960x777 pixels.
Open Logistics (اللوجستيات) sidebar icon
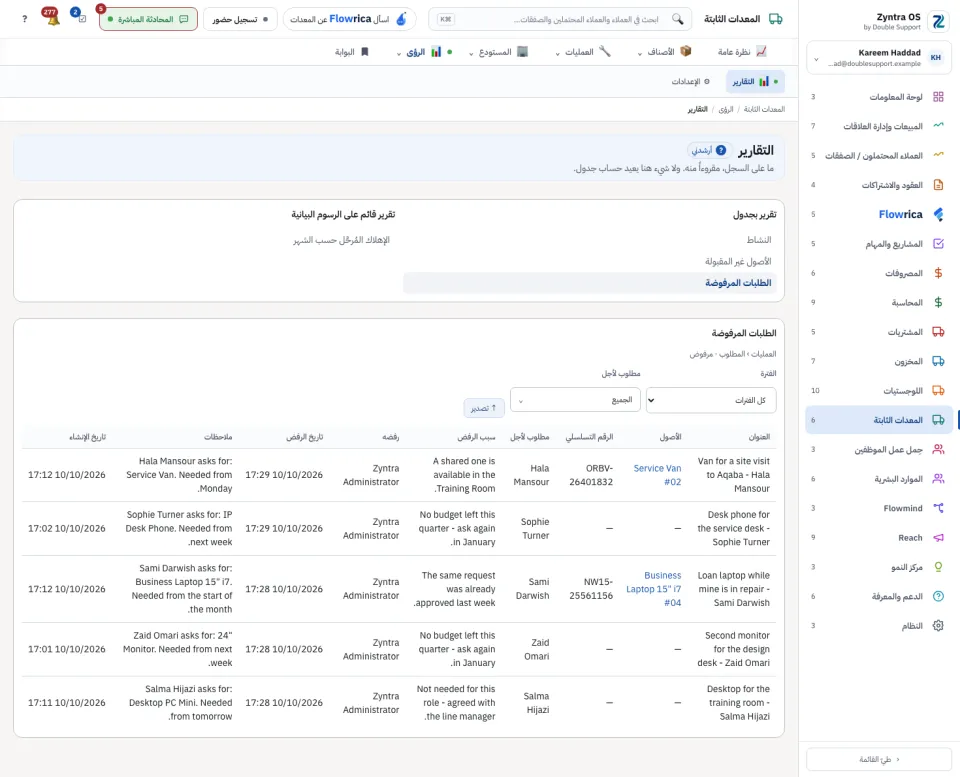tap(938, 391)
